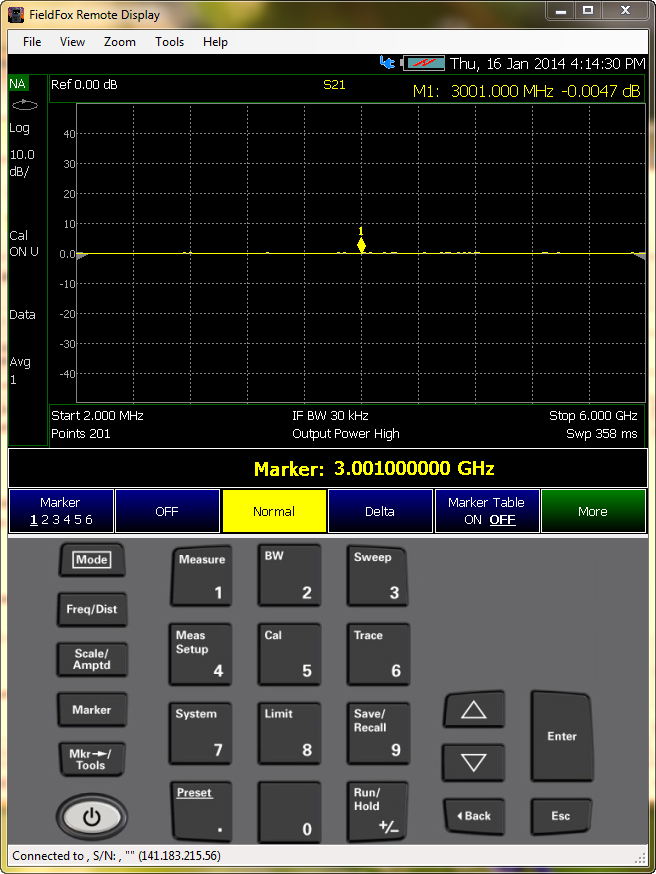Click the Marker hardkey

[92, 710]
